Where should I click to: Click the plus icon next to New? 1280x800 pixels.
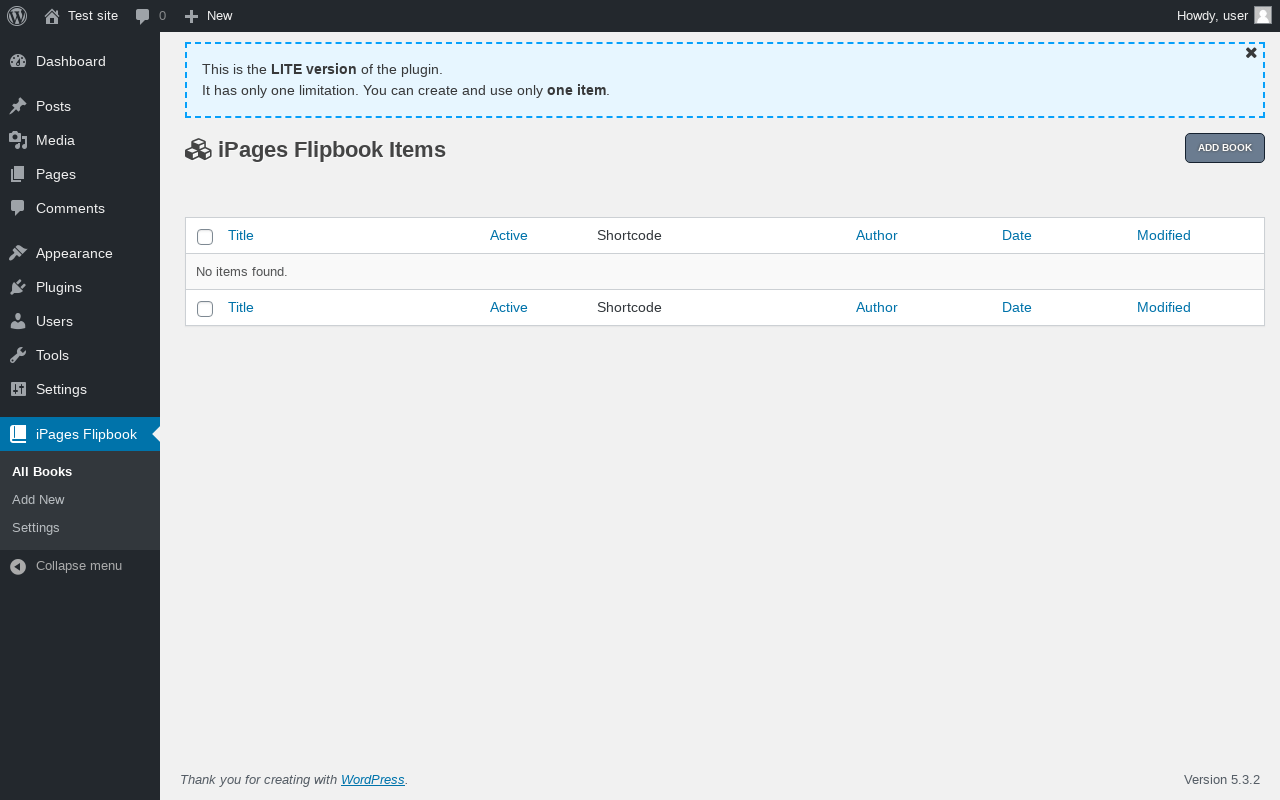[192, 16]
